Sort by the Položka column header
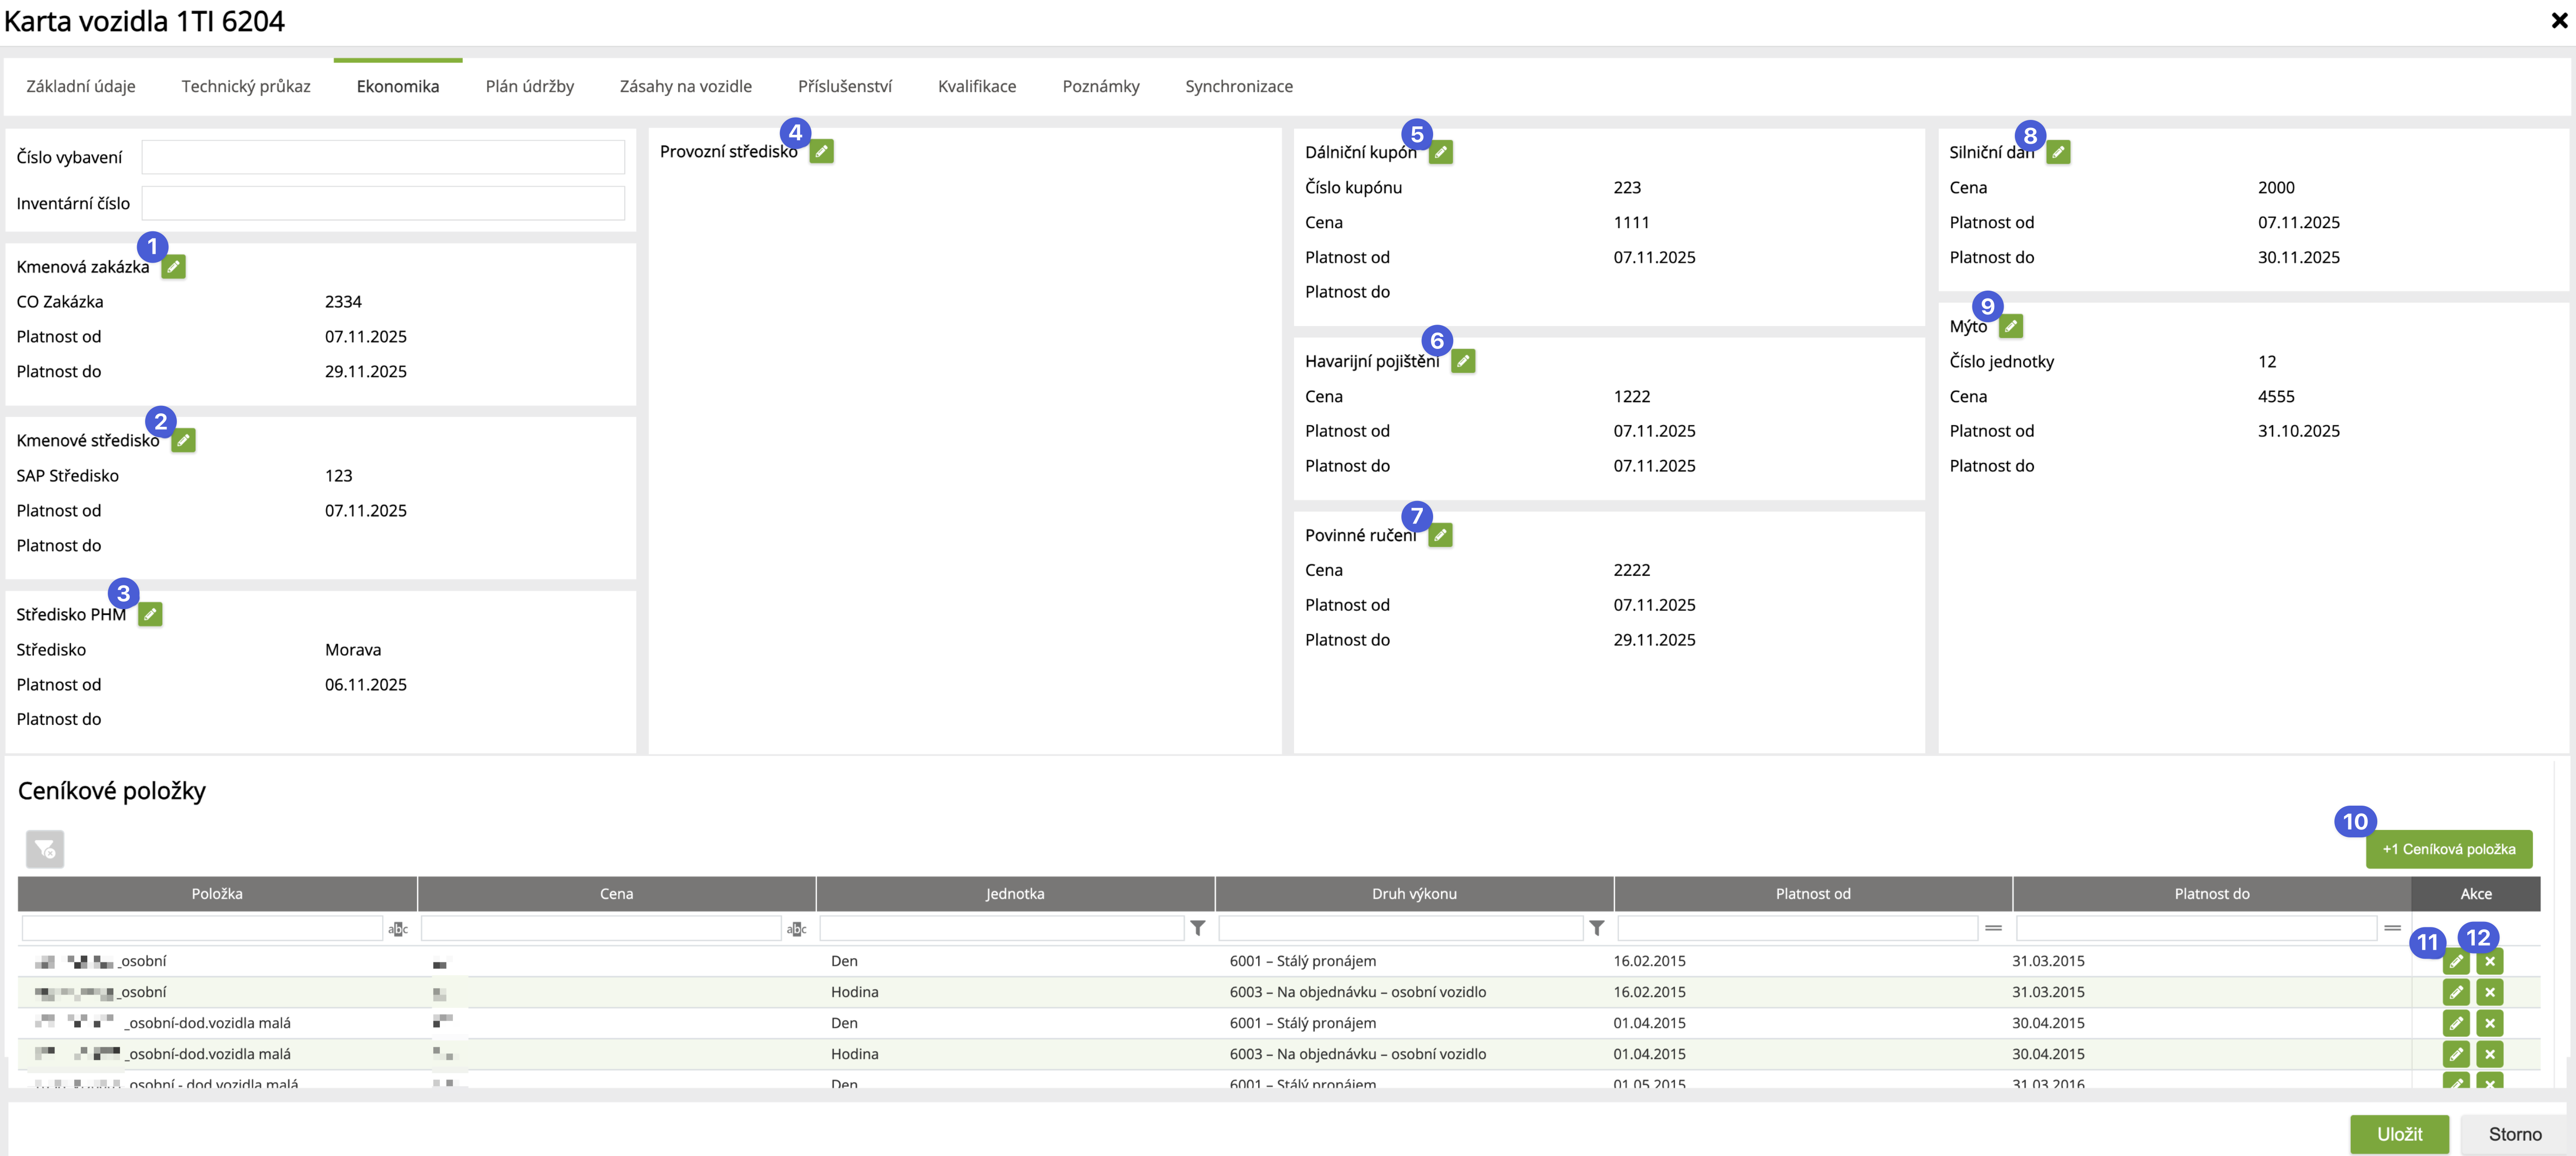Viewport: 2576px width, 1156px height. pos(217,894)
